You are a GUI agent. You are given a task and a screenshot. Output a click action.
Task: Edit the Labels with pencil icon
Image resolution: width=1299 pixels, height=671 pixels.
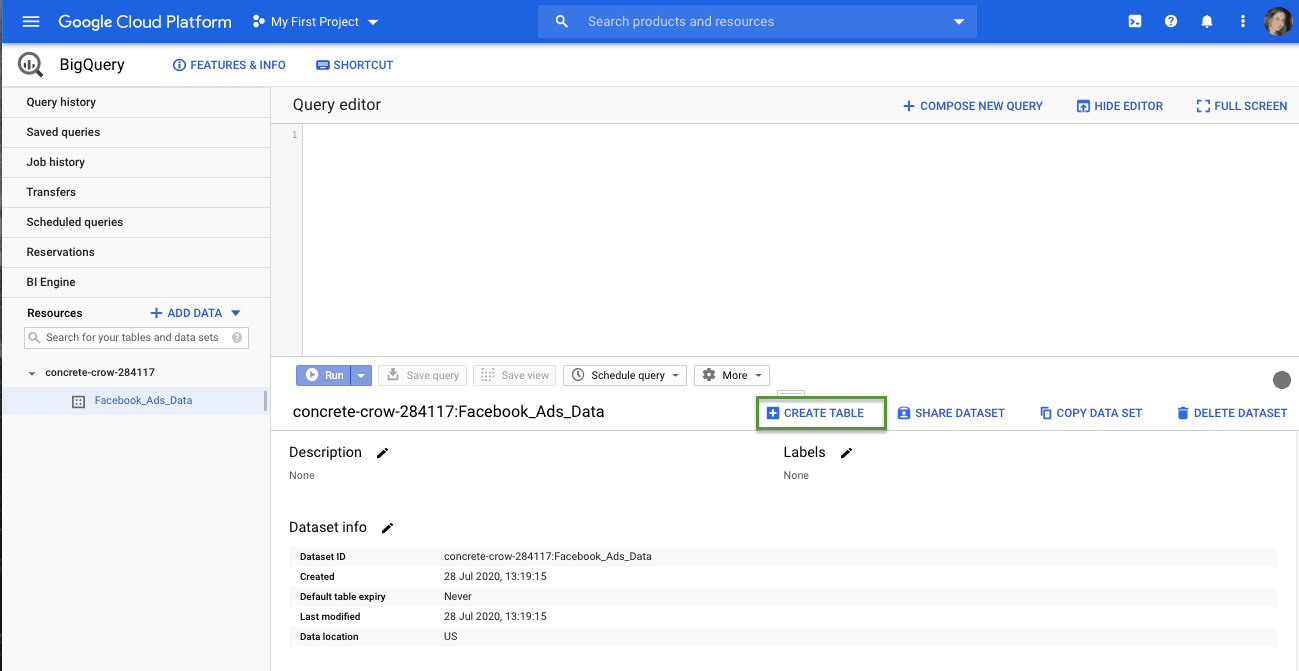coord(846,453)
